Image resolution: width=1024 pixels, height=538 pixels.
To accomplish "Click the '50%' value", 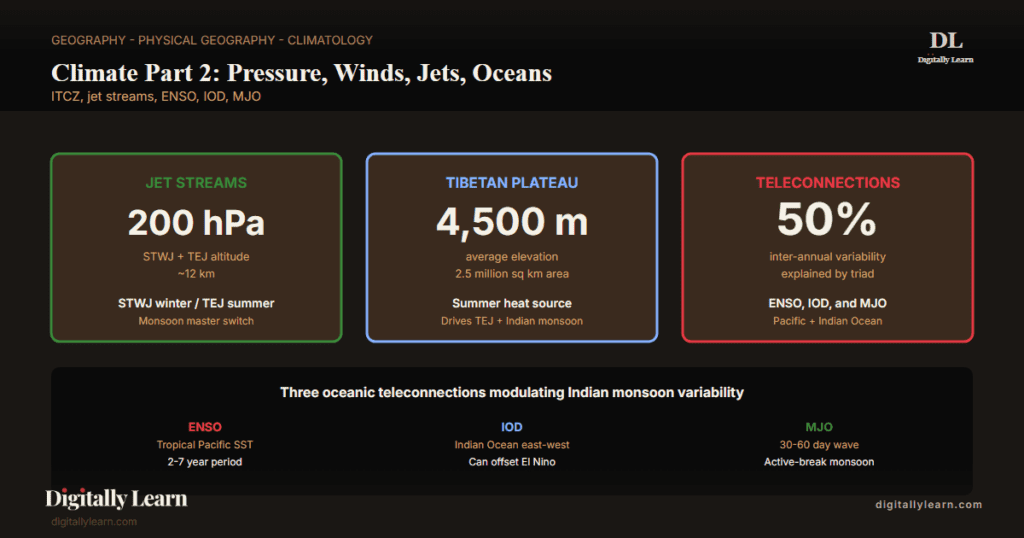I will (x=827, y=219).
